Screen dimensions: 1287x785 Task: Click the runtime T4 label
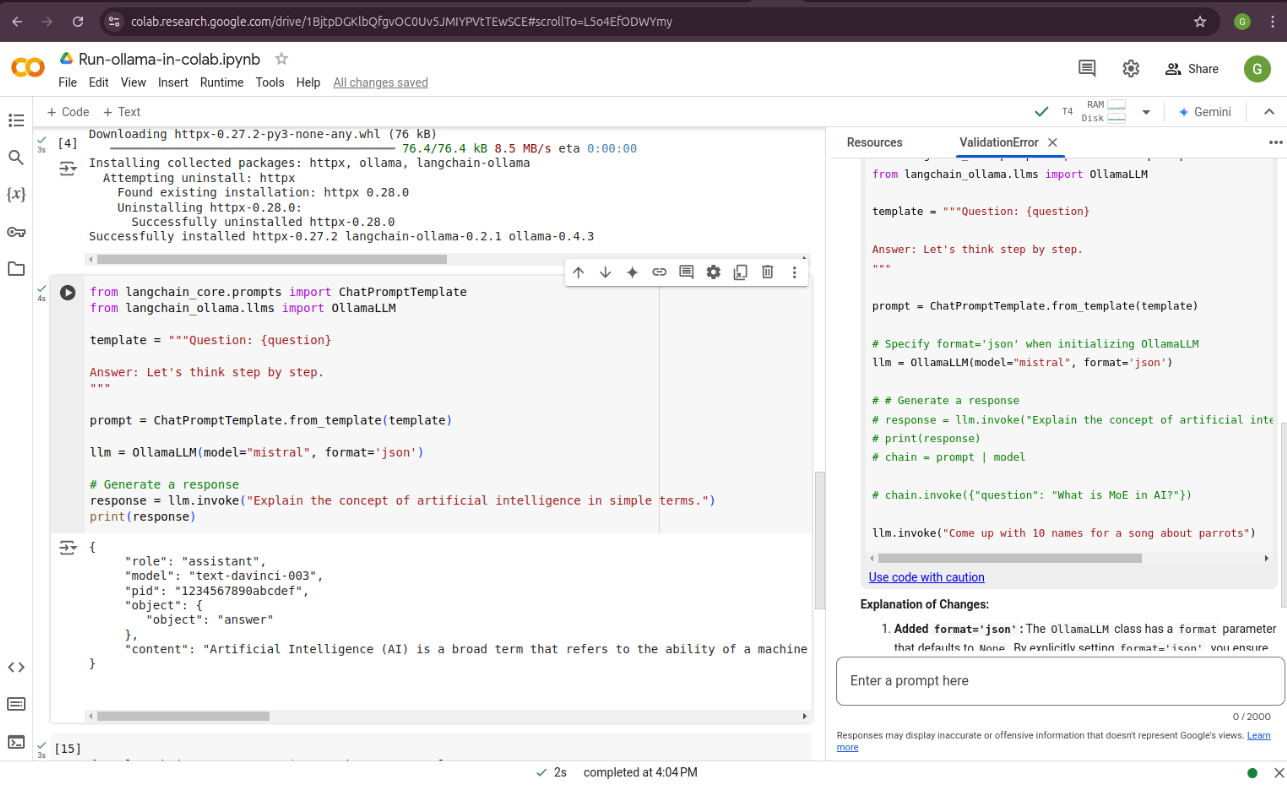click(x=1067, y=112)
